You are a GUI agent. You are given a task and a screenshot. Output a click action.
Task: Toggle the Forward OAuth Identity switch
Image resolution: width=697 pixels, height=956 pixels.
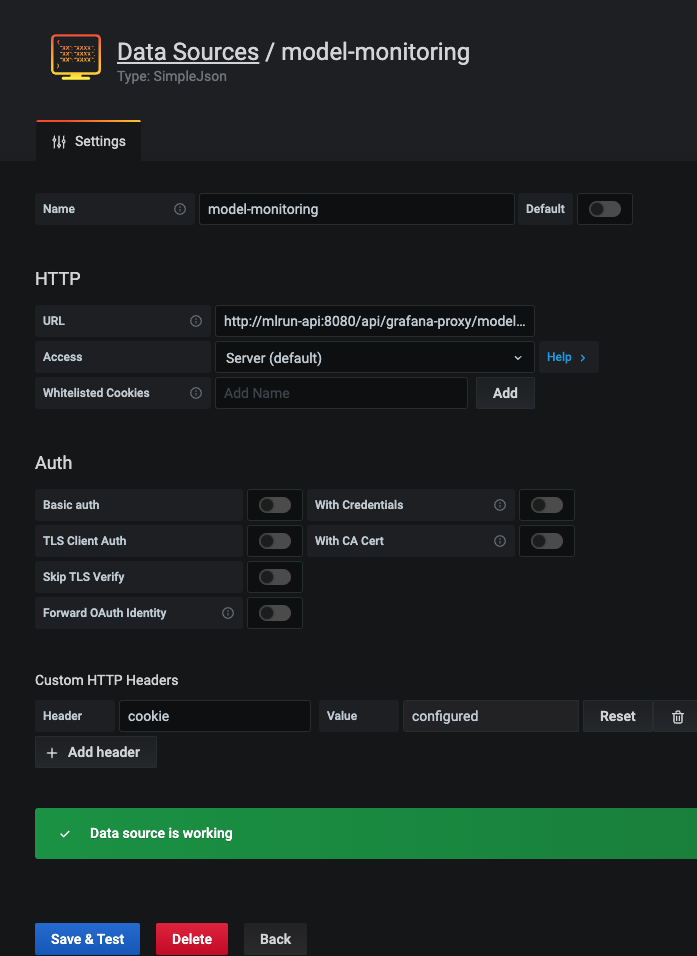(x=275, y=613)
